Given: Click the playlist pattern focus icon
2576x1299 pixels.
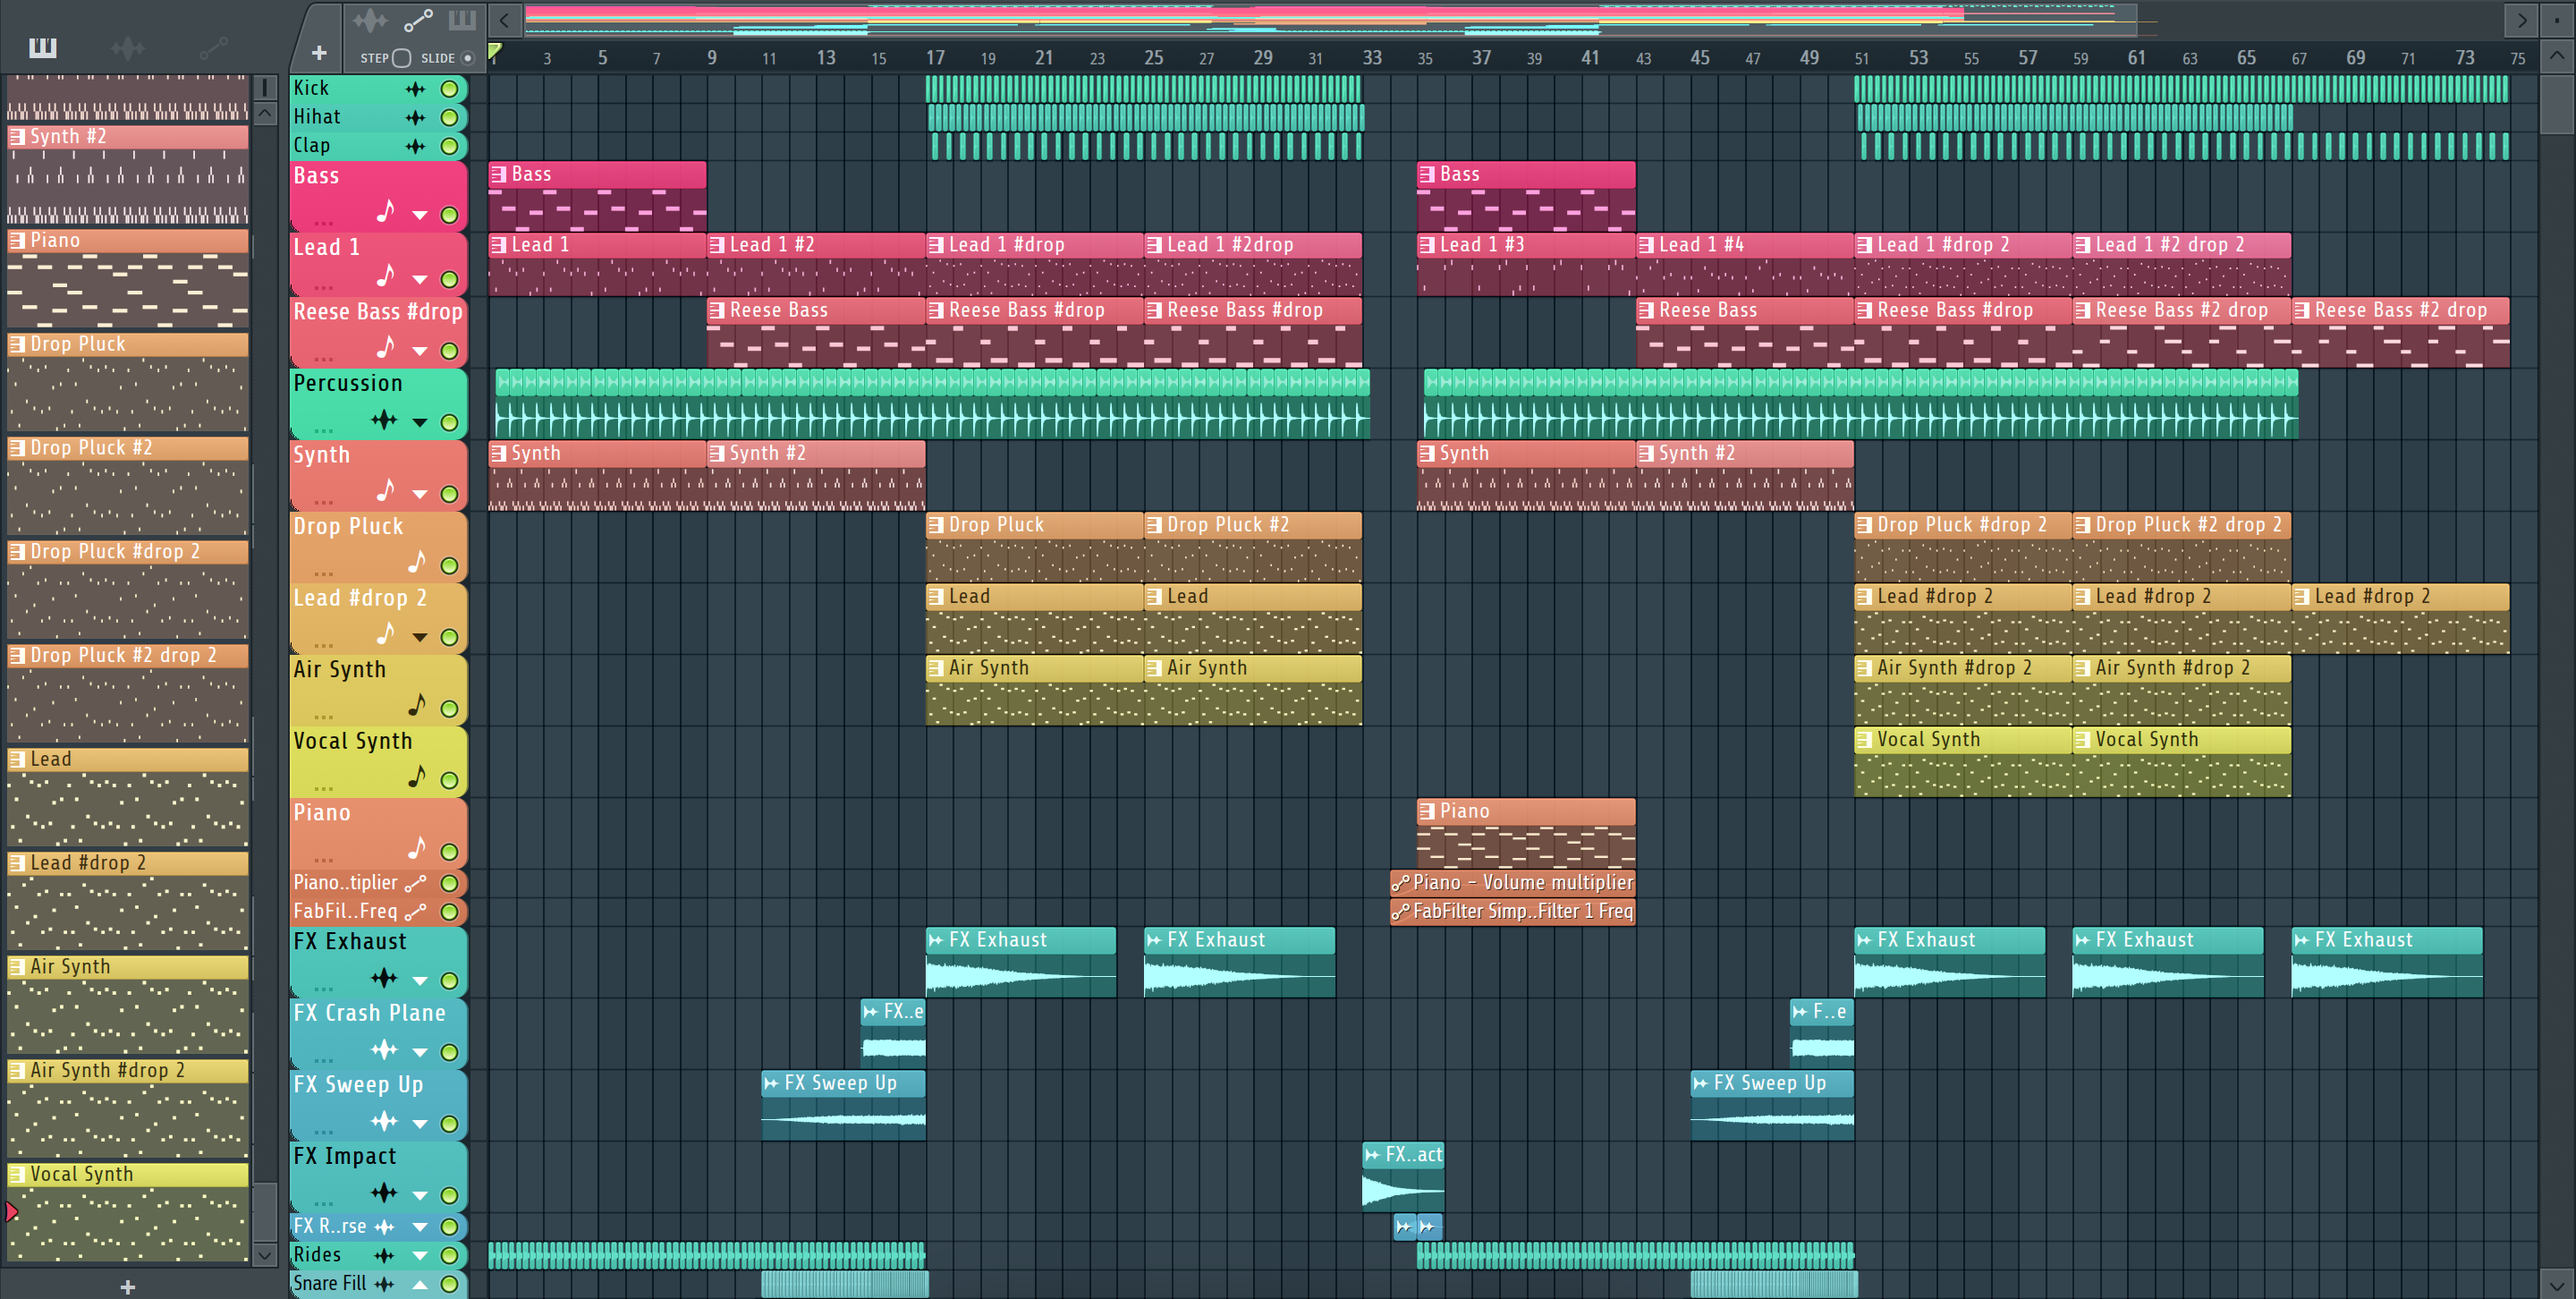Looking at the screenshot, I should (x=462, y=20).
